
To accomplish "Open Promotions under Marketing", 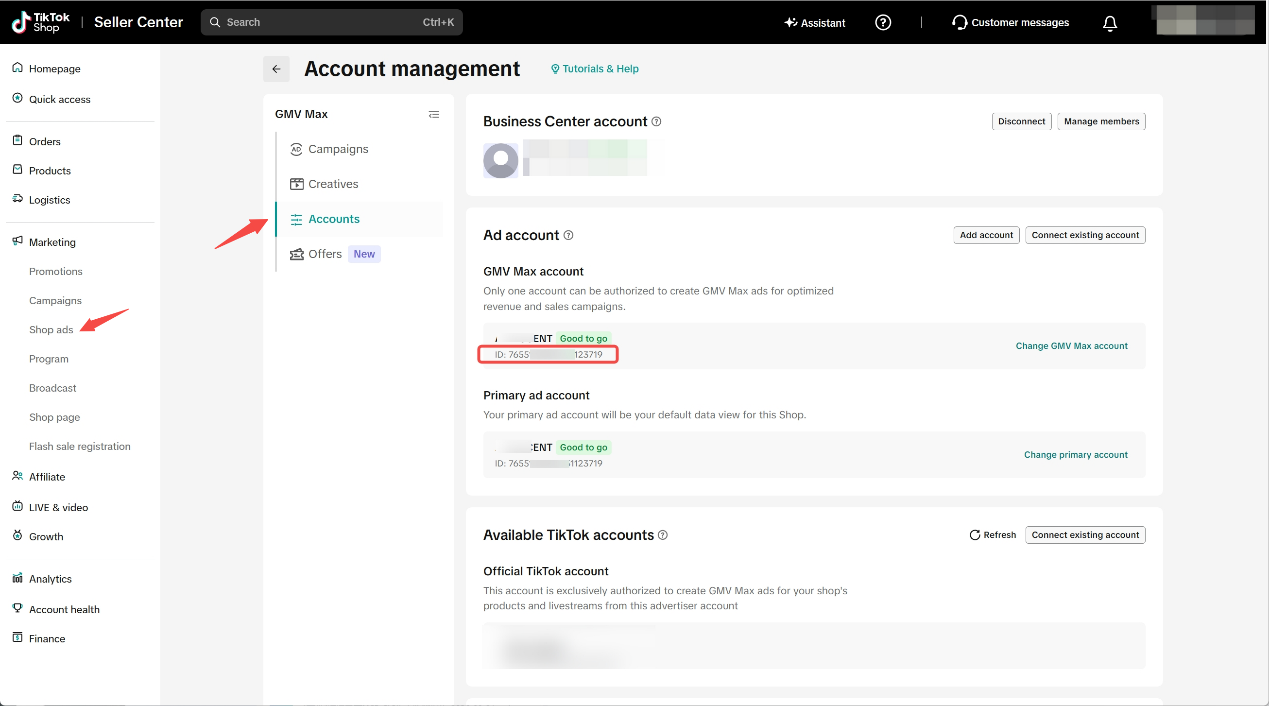I will tap(56, 271).
